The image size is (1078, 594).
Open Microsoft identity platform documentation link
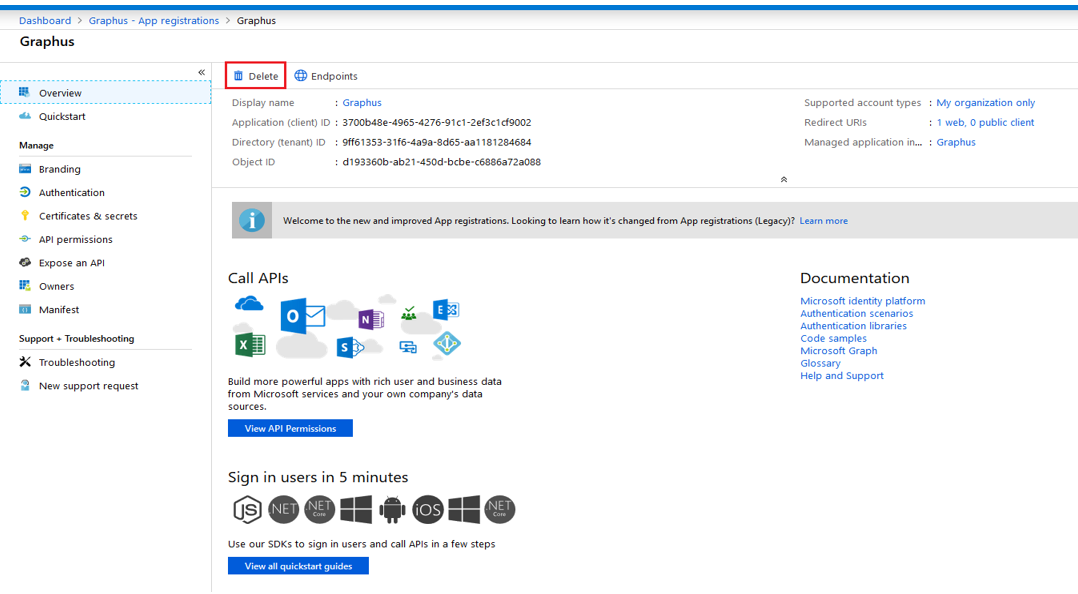[863, 300]
